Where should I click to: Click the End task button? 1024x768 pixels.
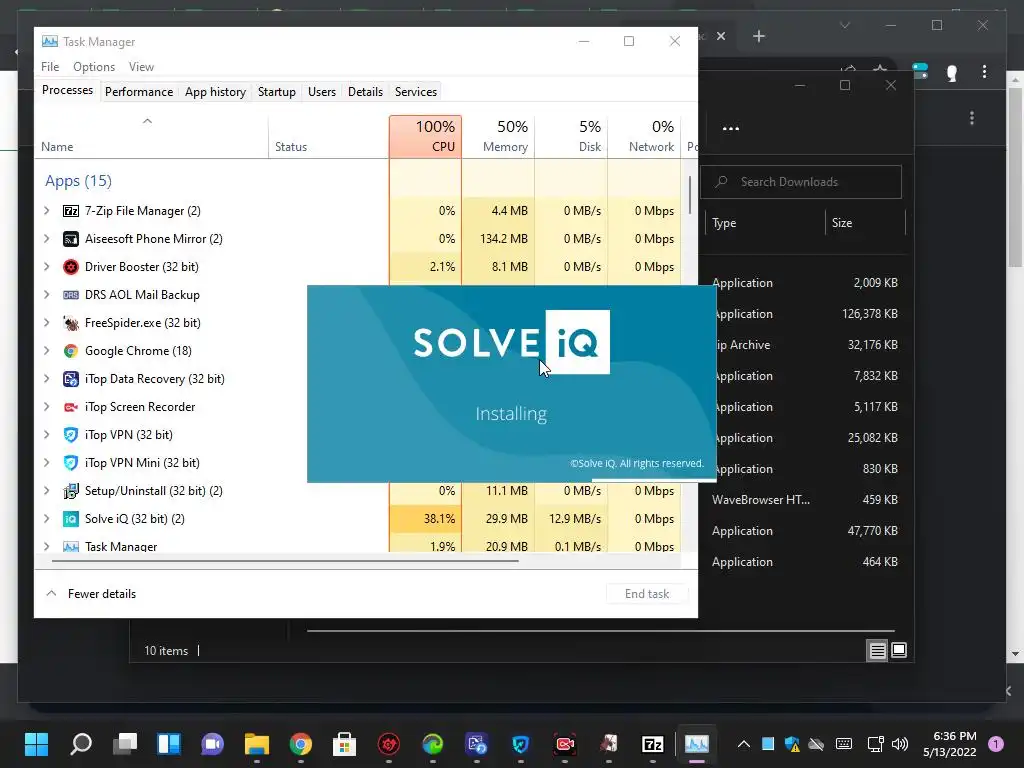coord(647,594)
